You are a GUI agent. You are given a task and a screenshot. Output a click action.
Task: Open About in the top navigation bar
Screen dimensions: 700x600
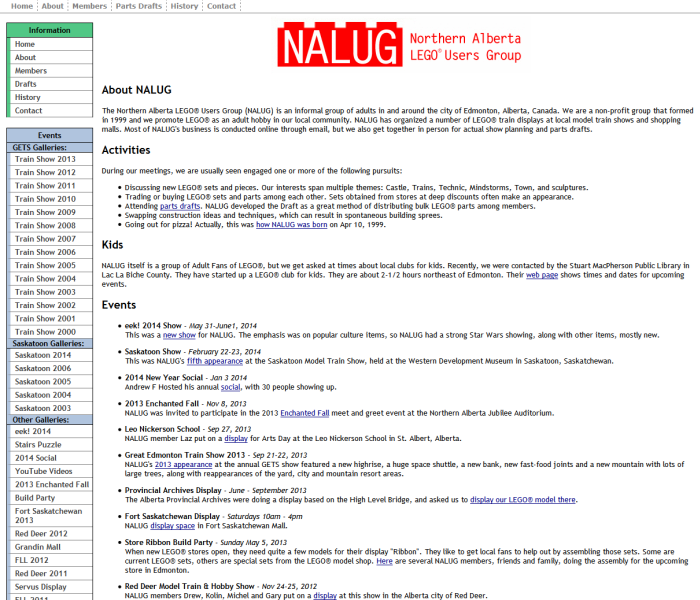tap(53, 6)
